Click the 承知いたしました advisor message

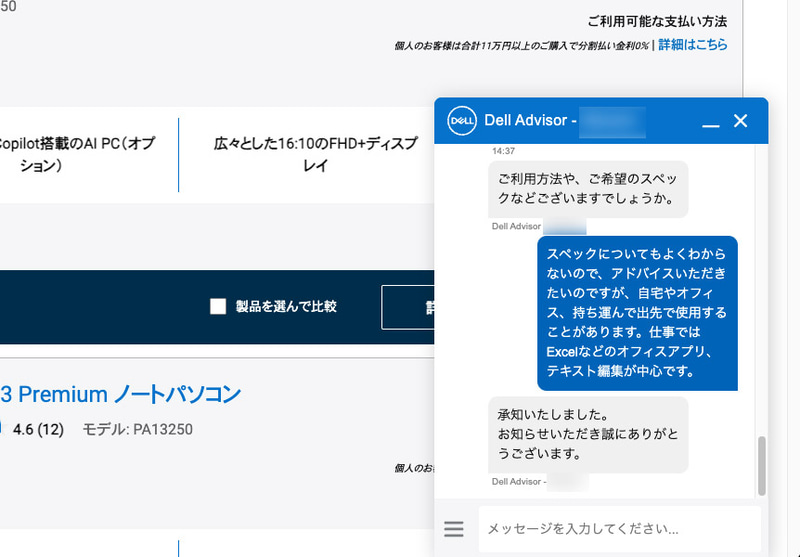pyautogui.click(x=588, y=435)
